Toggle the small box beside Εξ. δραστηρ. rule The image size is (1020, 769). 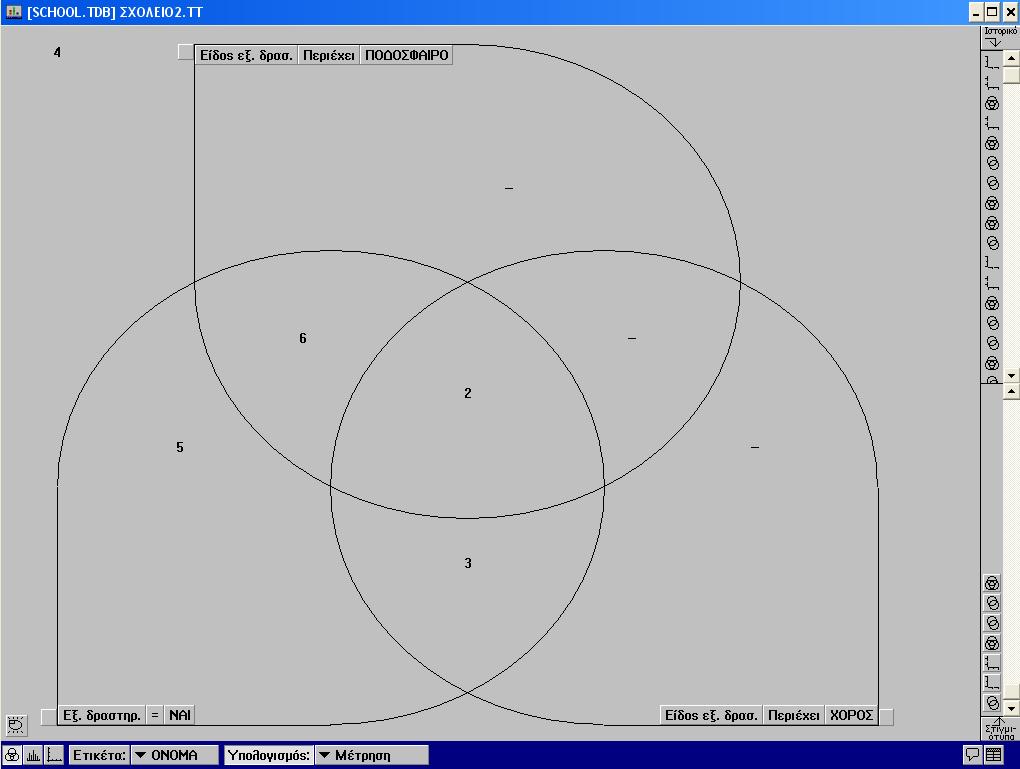[x=49, y=716]
